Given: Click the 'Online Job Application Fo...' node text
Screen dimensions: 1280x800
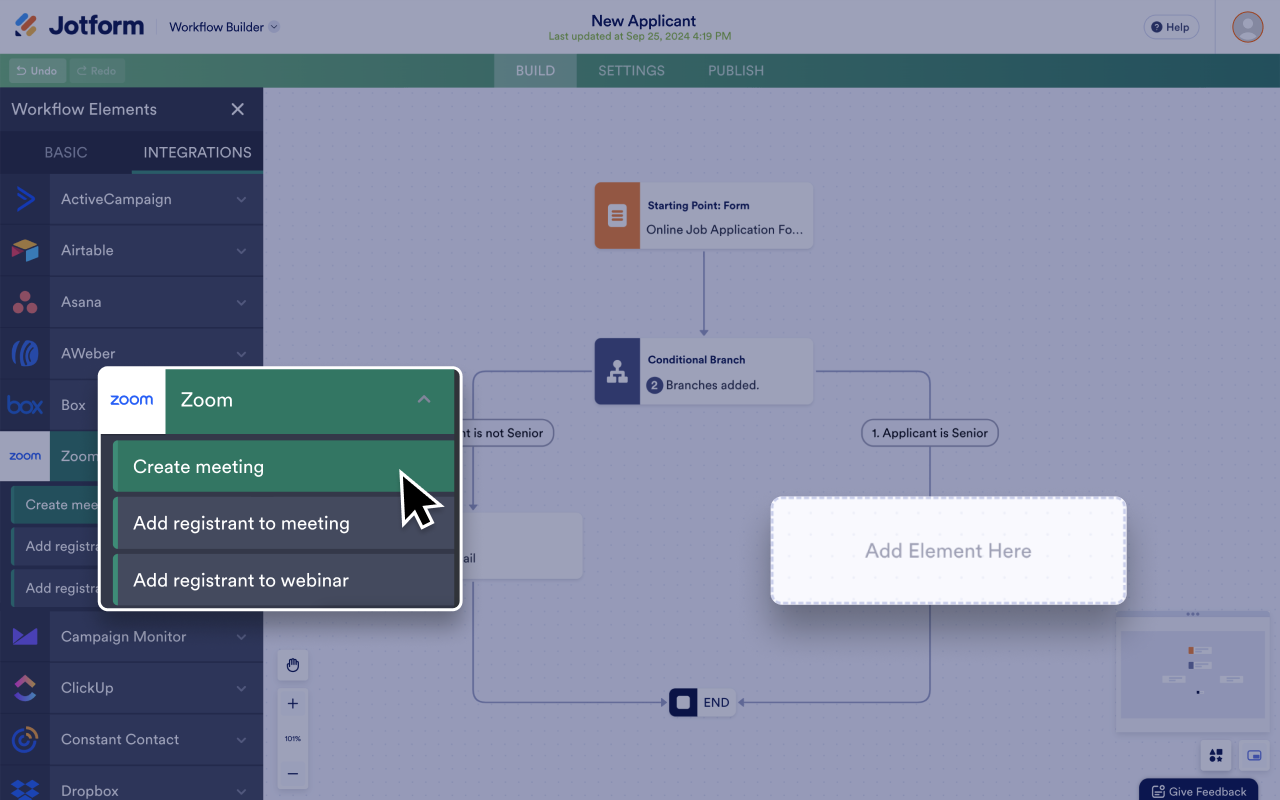Looking at the screenshot, I should (x=724, y=229).
